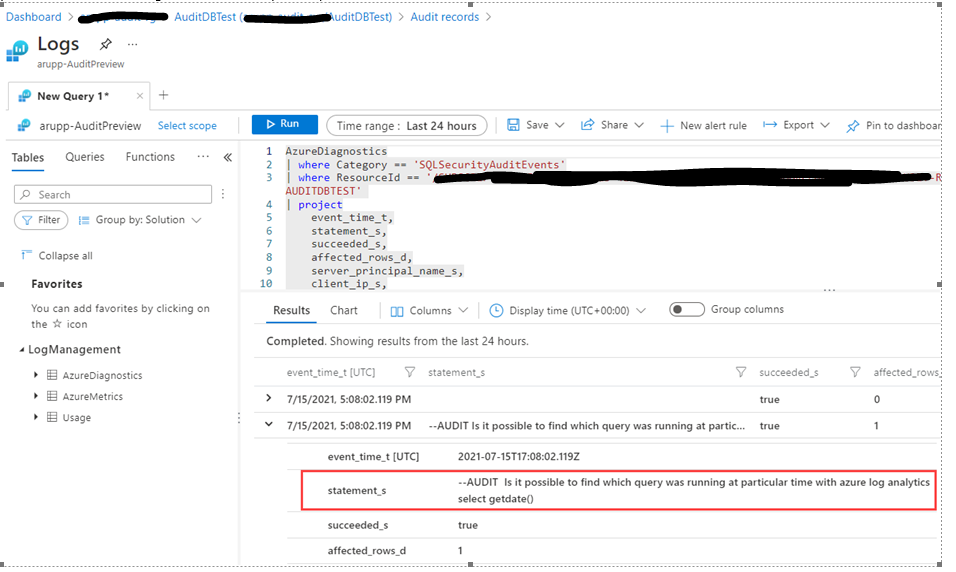Switch to the Results tab
This screenshot has width=956, height=572.
(x=291, y=310)
